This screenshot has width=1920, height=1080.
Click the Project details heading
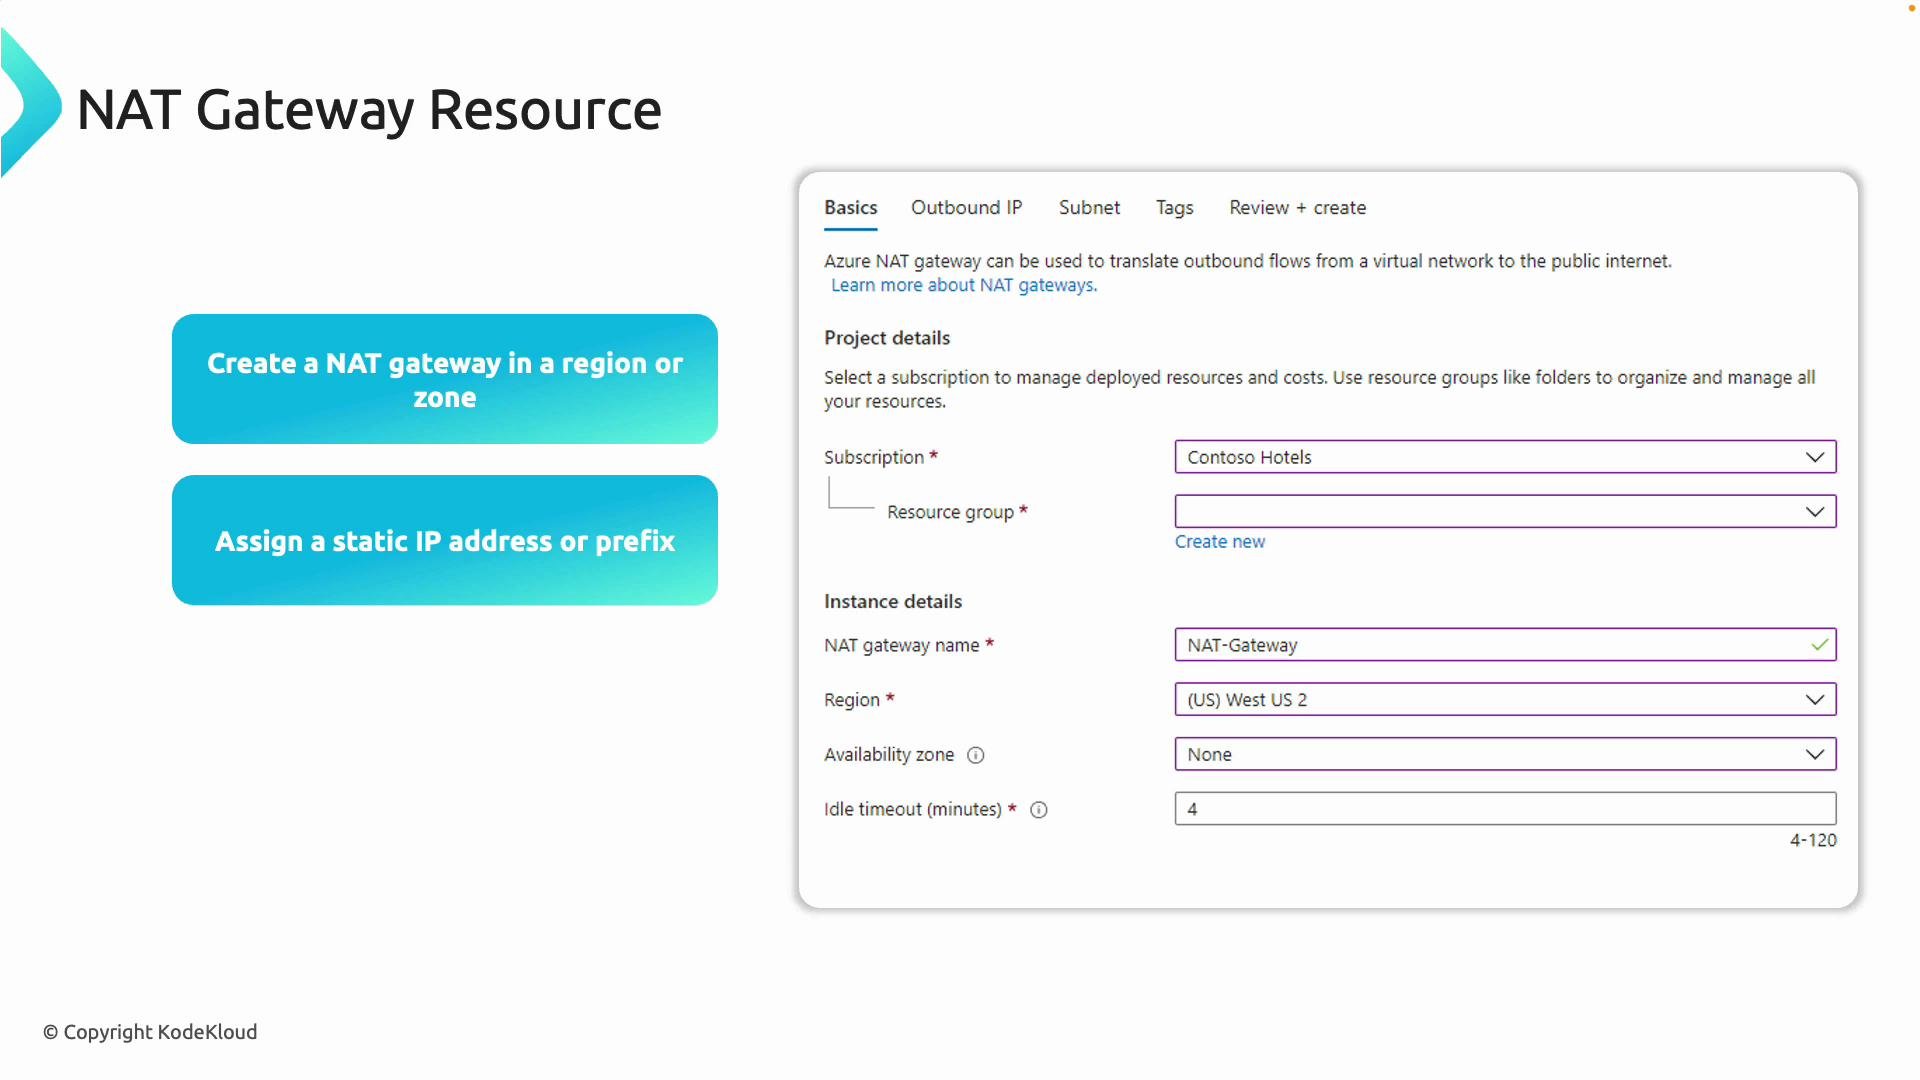pos(887,338)
